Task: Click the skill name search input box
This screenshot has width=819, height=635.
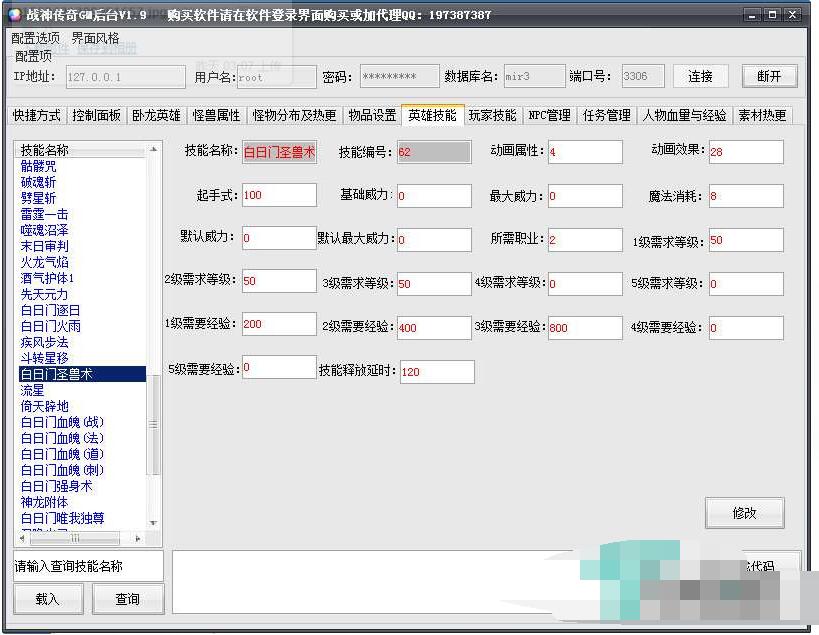Action: (x=88, y=566)
